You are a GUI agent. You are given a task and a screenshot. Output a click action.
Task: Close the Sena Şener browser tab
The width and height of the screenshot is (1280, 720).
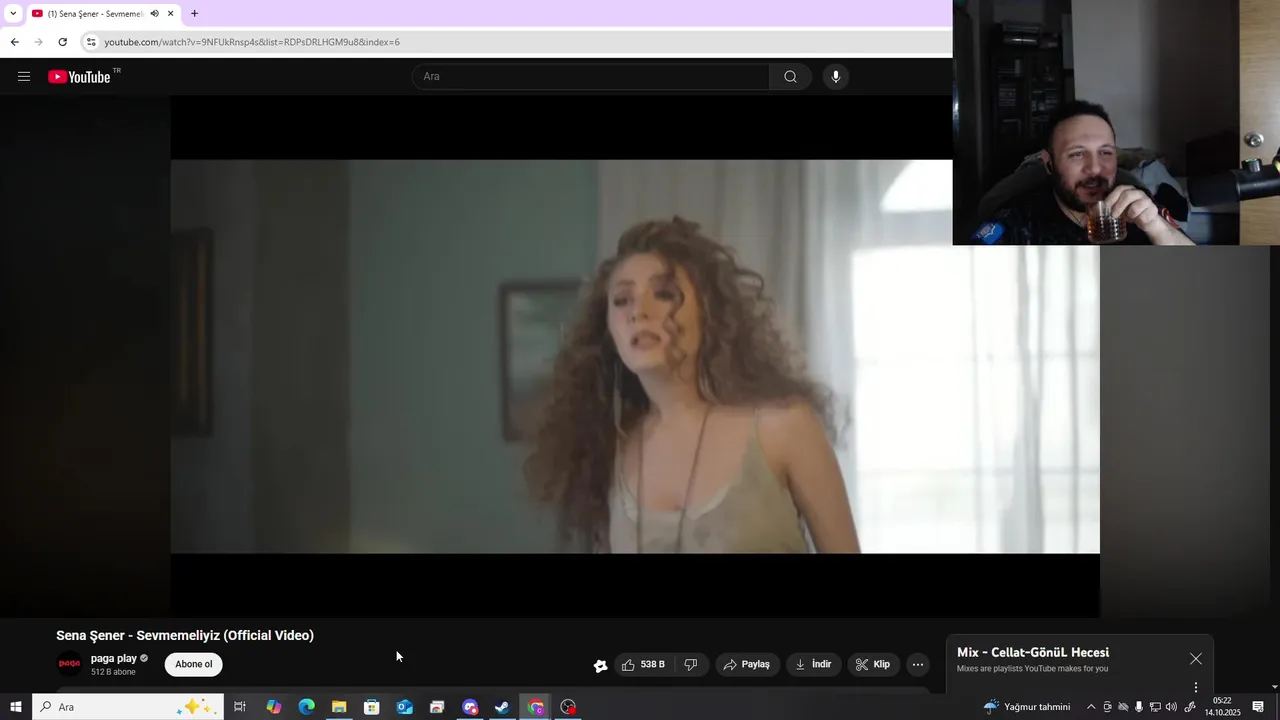tap(170, 14)
